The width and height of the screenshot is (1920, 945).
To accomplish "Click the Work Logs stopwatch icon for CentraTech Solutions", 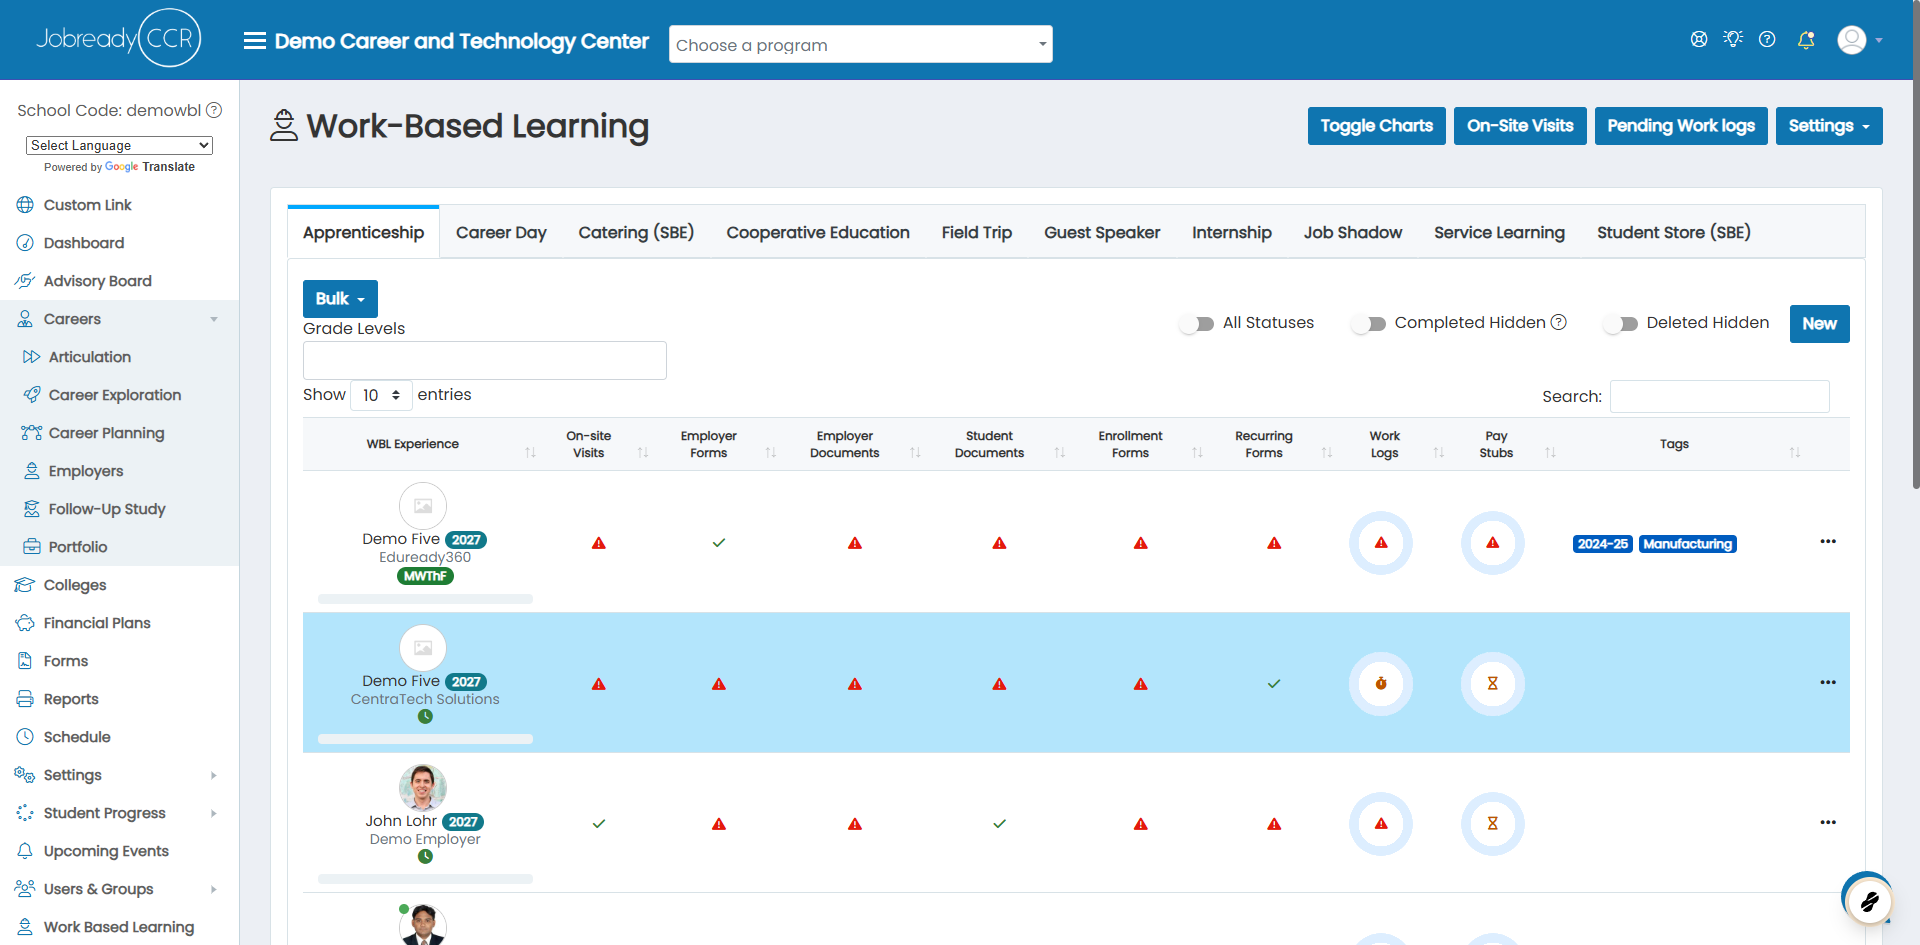I will (1381, 684).
